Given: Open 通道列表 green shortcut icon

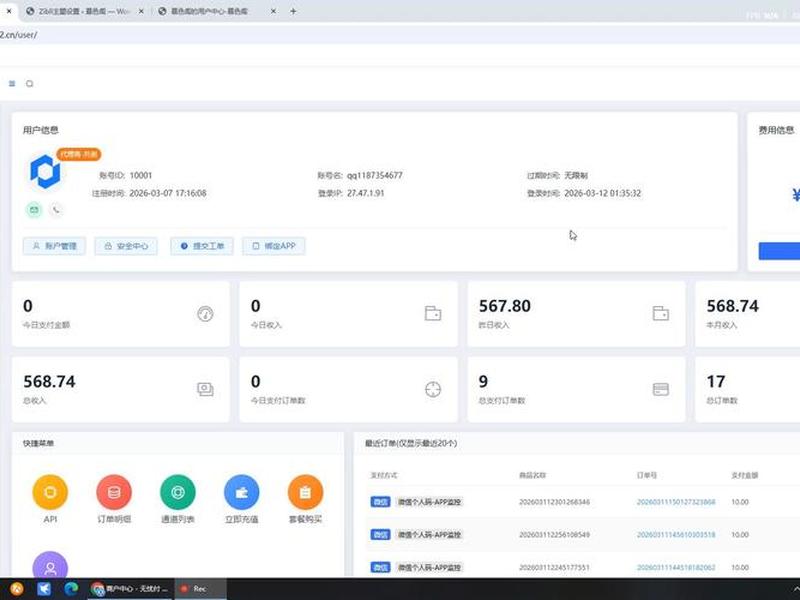Looking at the screenshot, I should (178, 492).
